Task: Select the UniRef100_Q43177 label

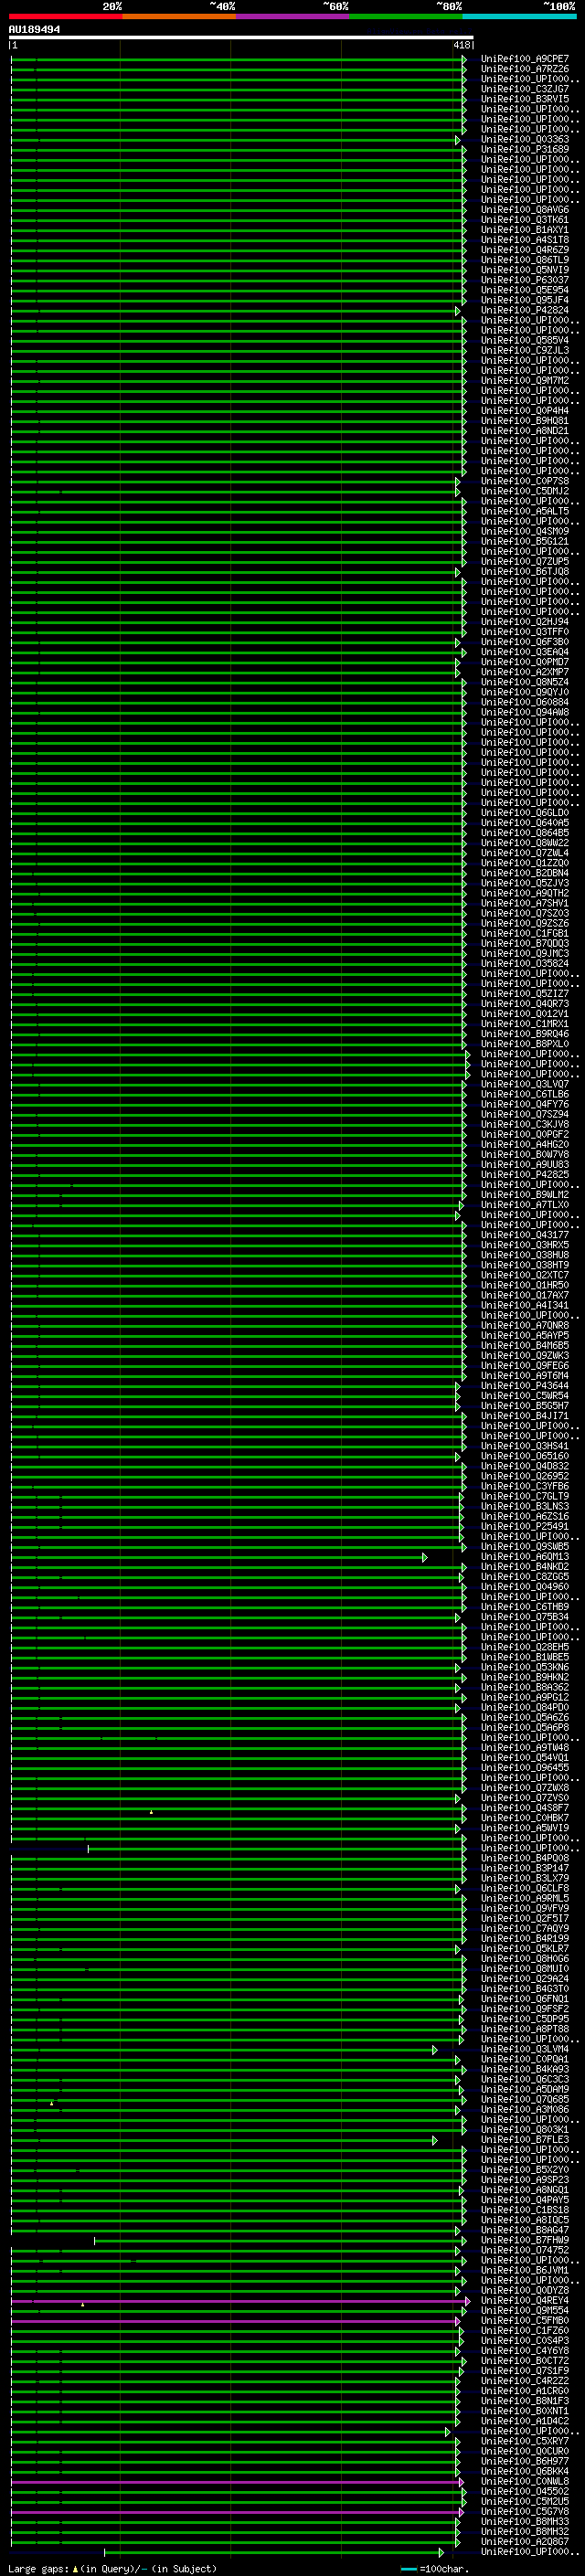Action: pos(524,1235)
